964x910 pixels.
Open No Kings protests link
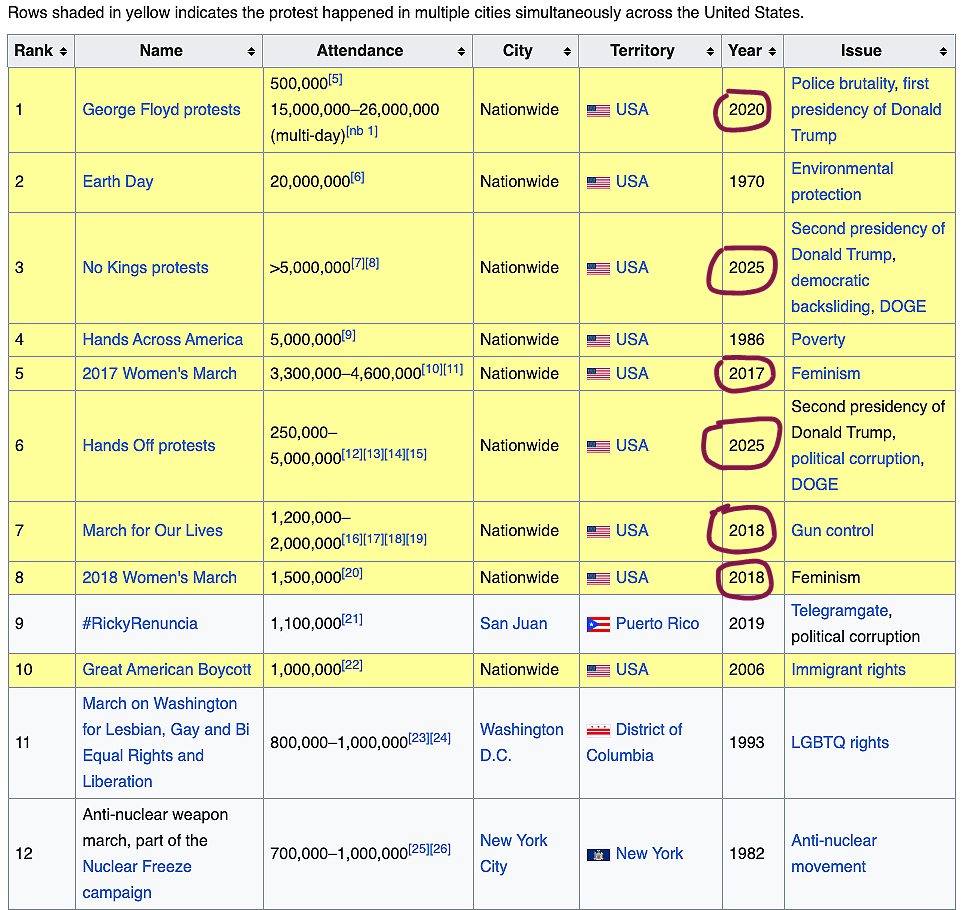[145, 267]
